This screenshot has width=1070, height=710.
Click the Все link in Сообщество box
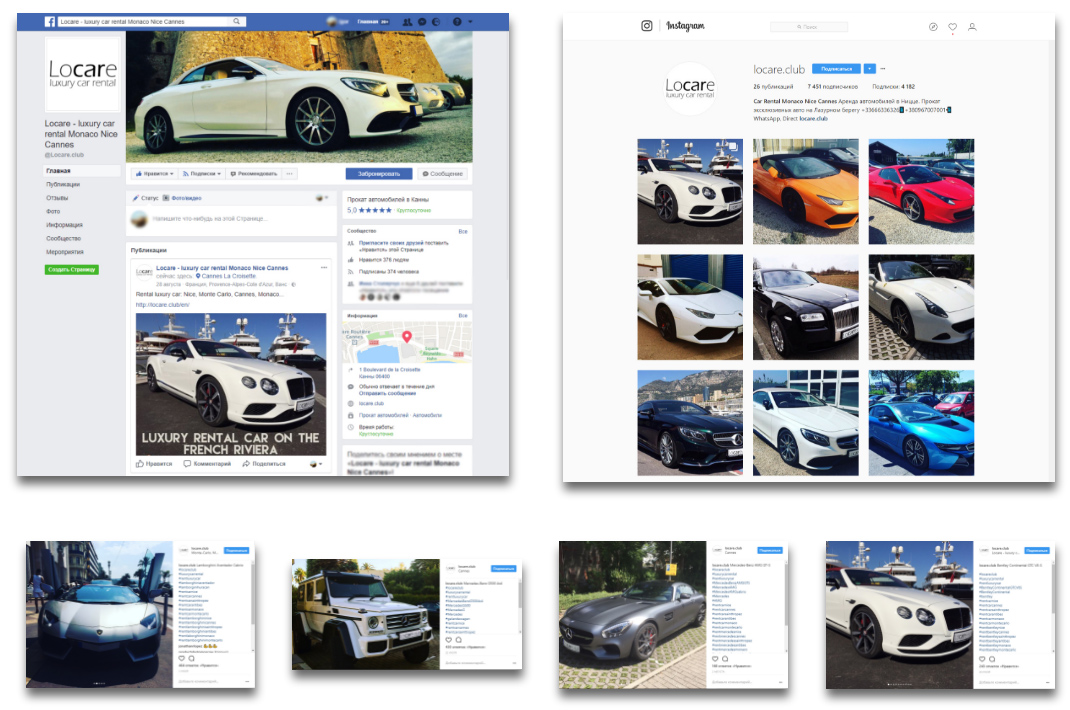[463, 231]
